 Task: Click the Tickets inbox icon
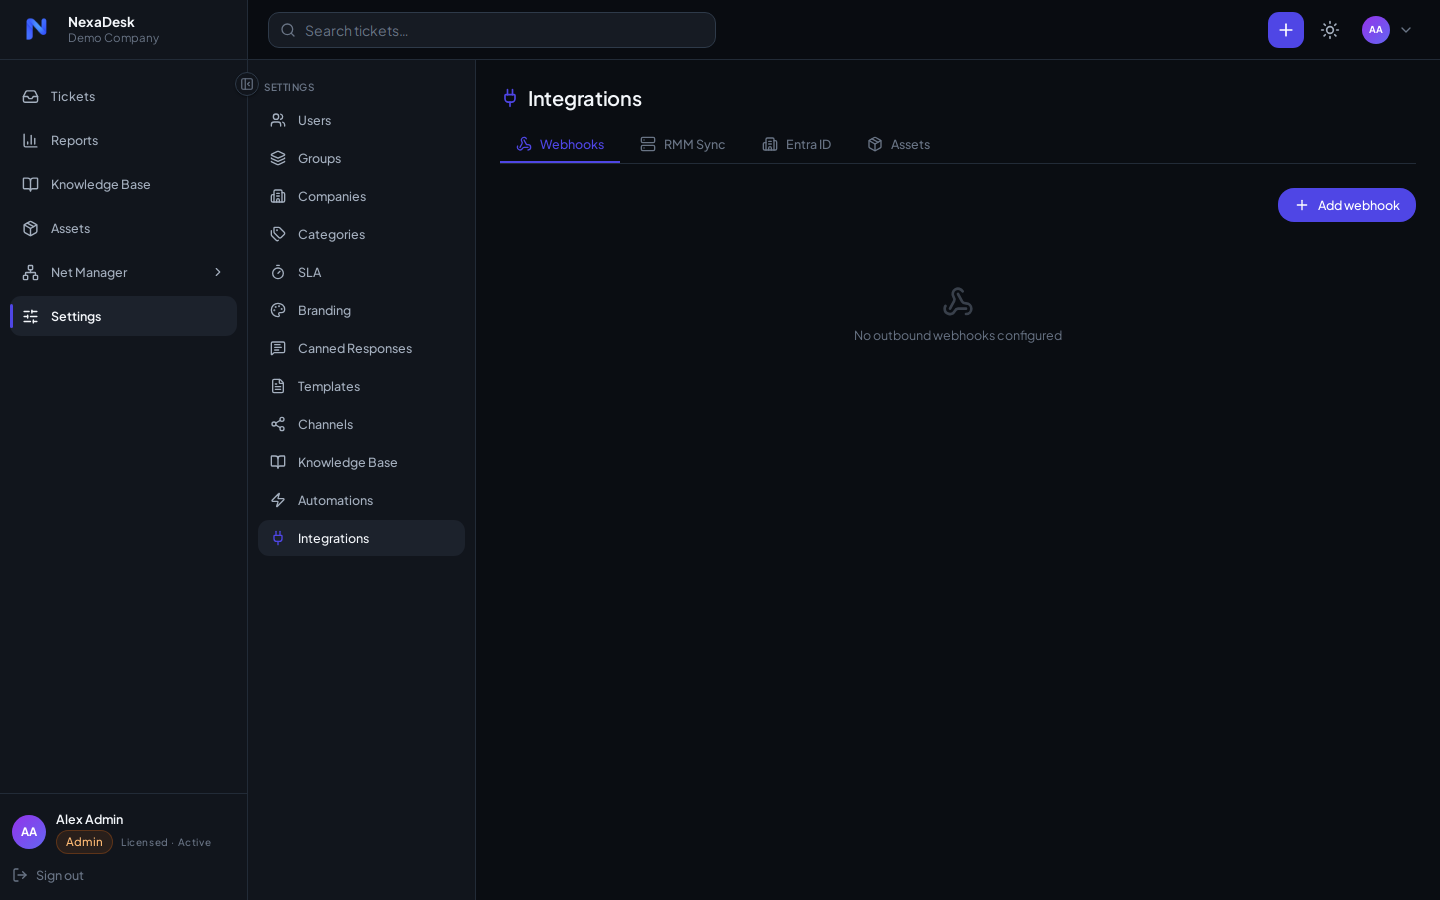(31, 96)
